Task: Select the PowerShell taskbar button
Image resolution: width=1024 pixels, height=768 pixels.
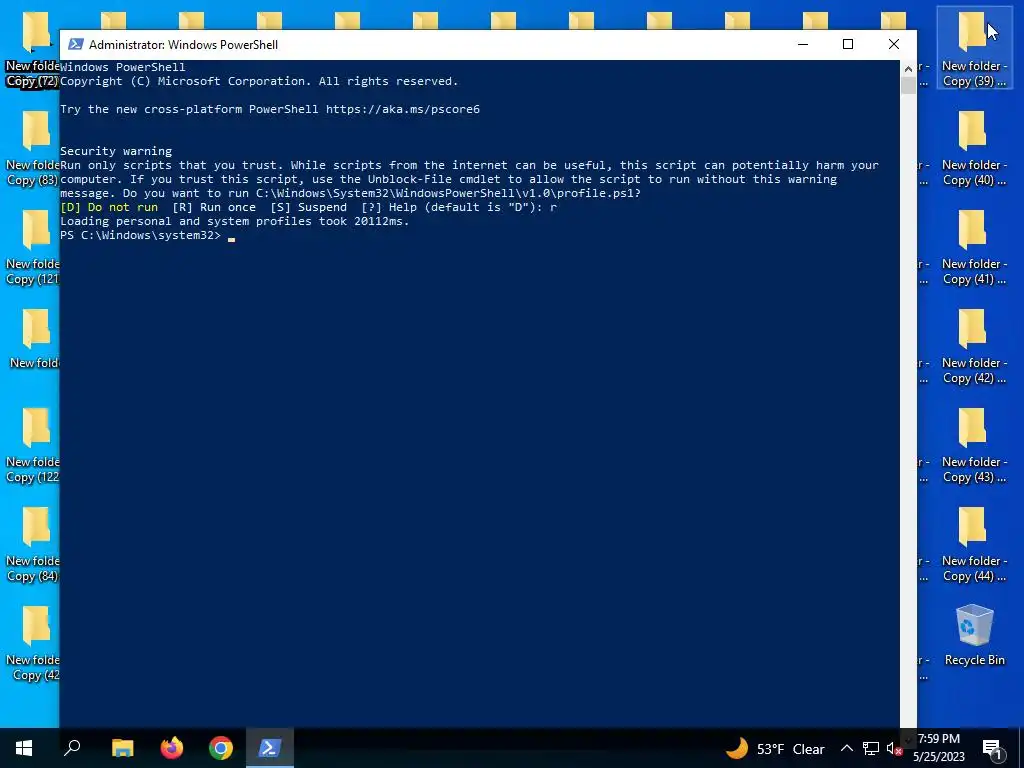Action: [270, 748]
